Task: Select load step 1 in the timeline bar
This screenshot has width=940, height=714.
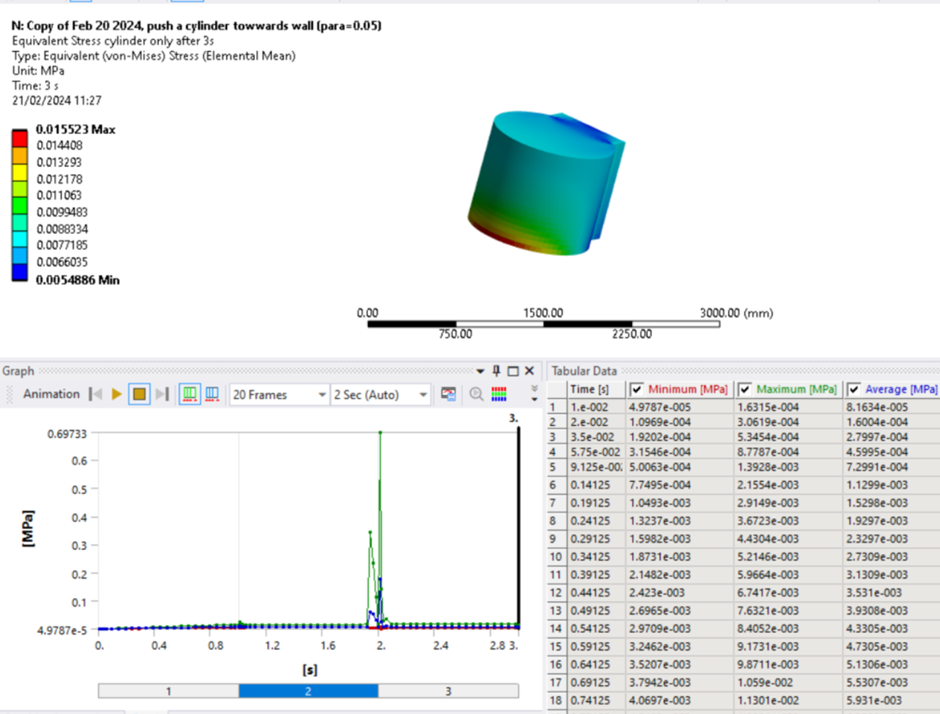Action: [x=168, y=691]
